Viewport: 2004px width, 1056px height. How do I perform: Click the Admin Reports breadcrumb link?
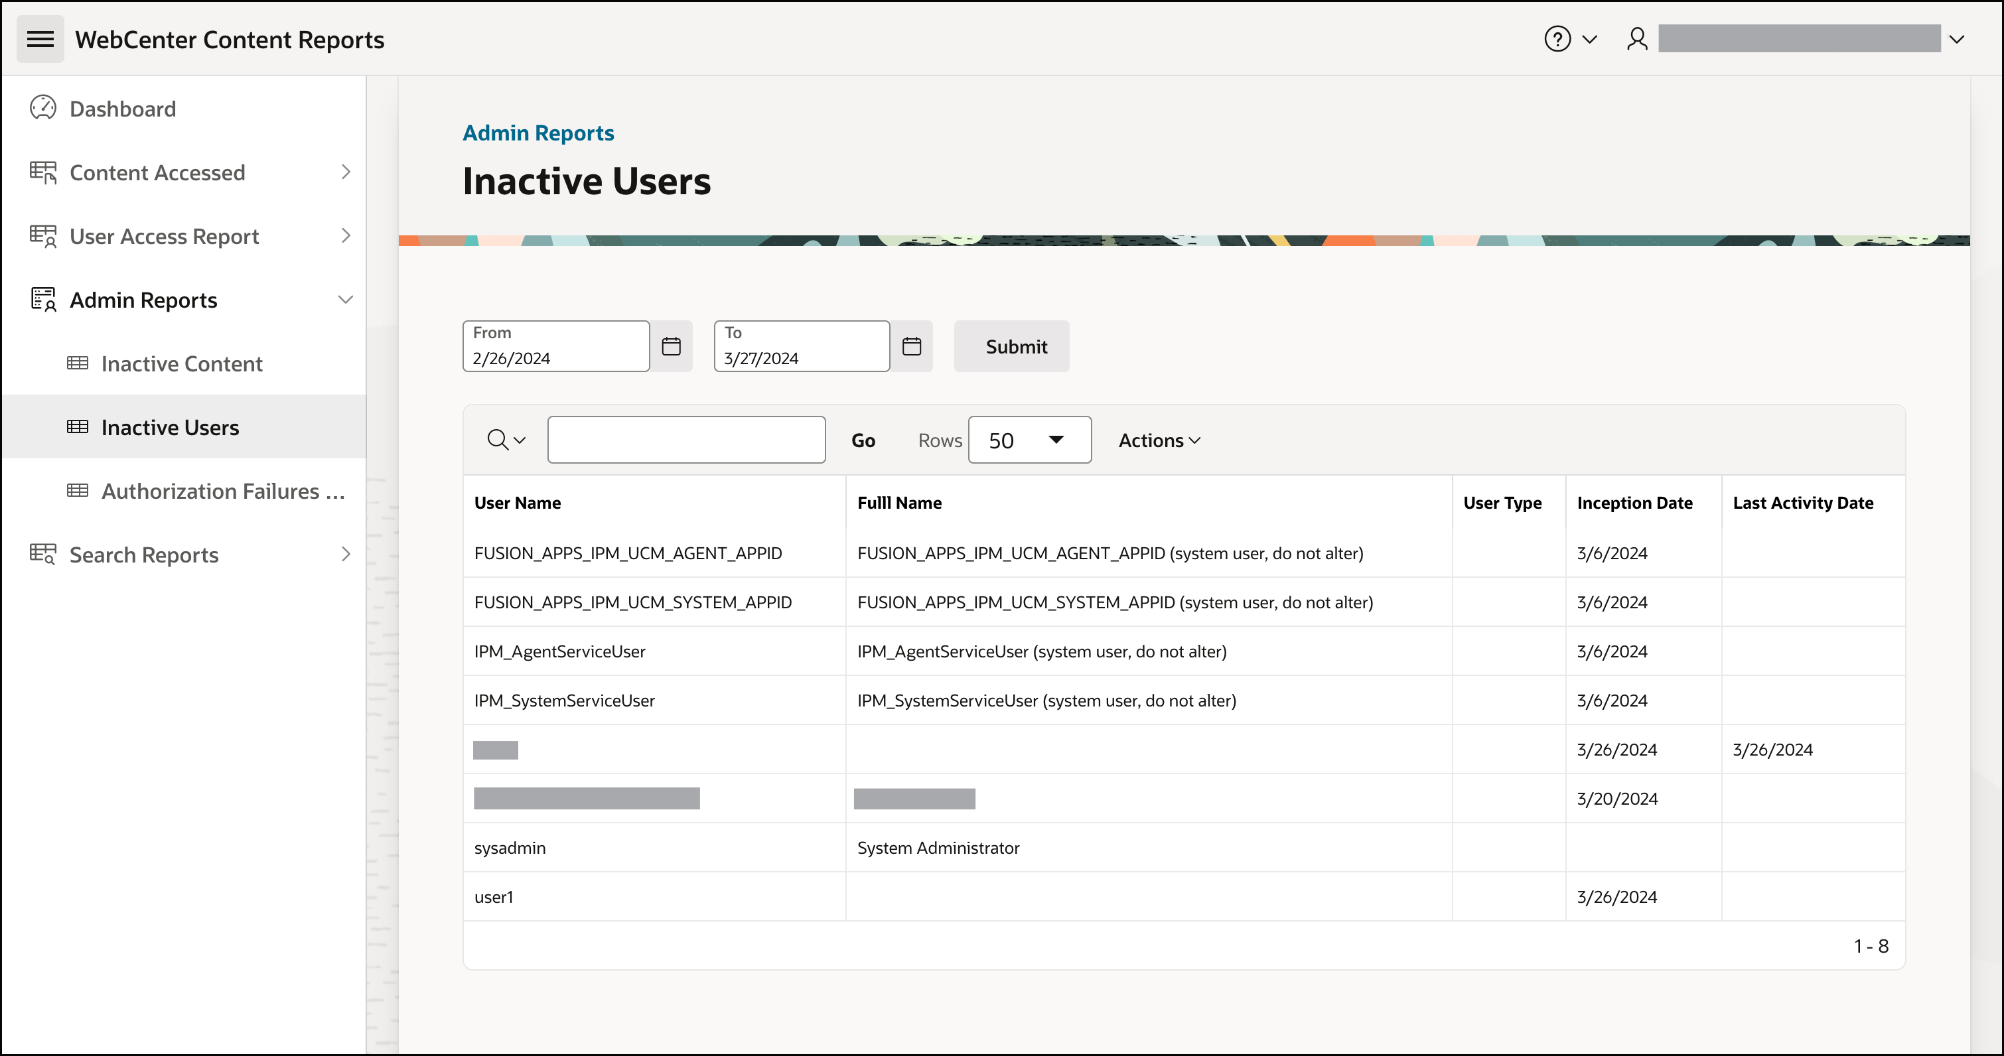(x=538, y=133)
